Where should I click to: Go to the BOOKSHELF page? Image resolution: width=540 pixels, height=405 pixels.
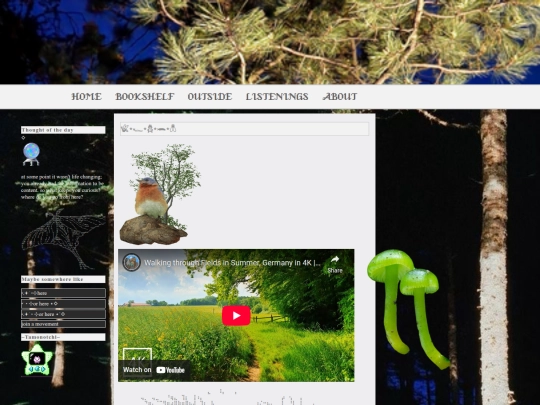coord(145,97)
